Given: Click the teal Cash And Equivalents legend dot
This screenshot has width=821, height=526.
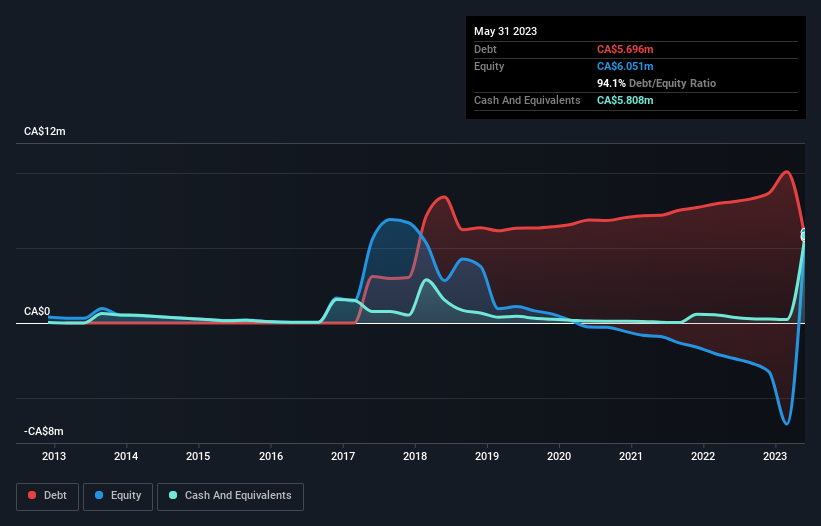Looking at the screenshot, I should [x=173, y=495].
